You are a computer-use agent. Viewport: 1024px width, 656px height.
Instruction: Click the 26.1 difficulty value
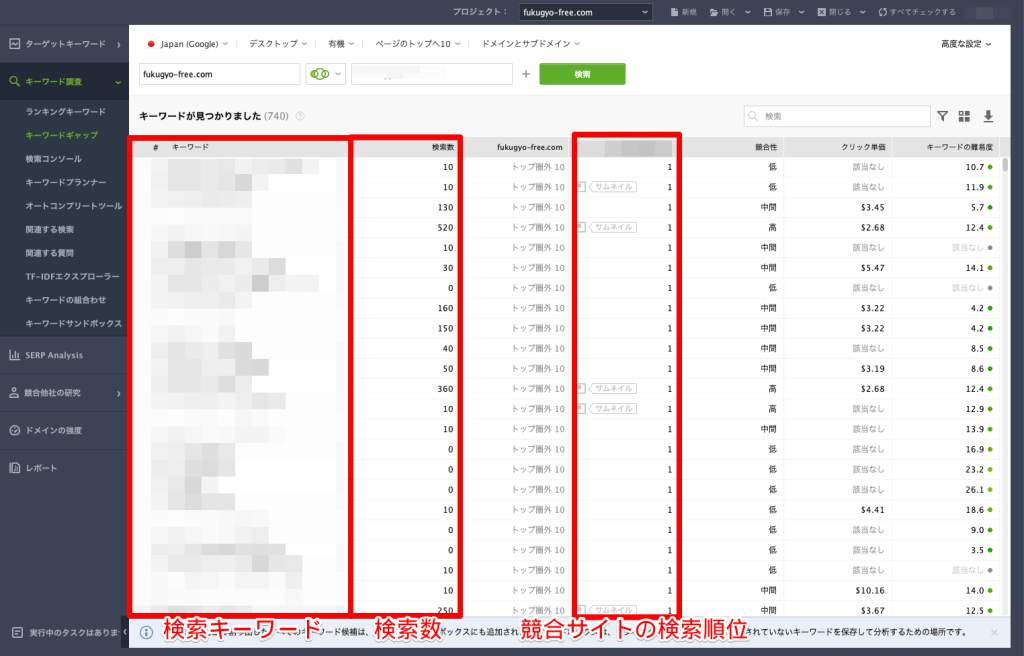(x=974, y=489)
